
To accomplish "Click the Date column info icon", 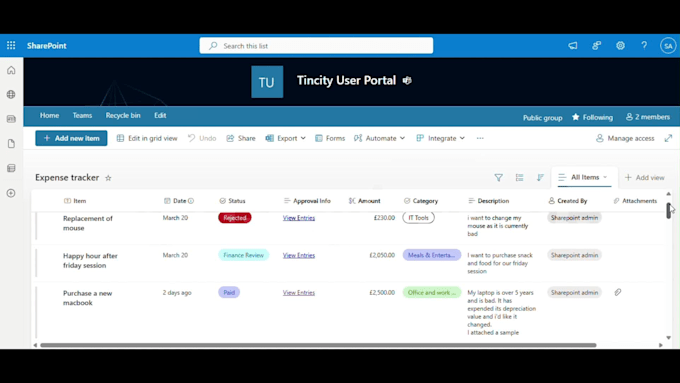I will [191, 201].
